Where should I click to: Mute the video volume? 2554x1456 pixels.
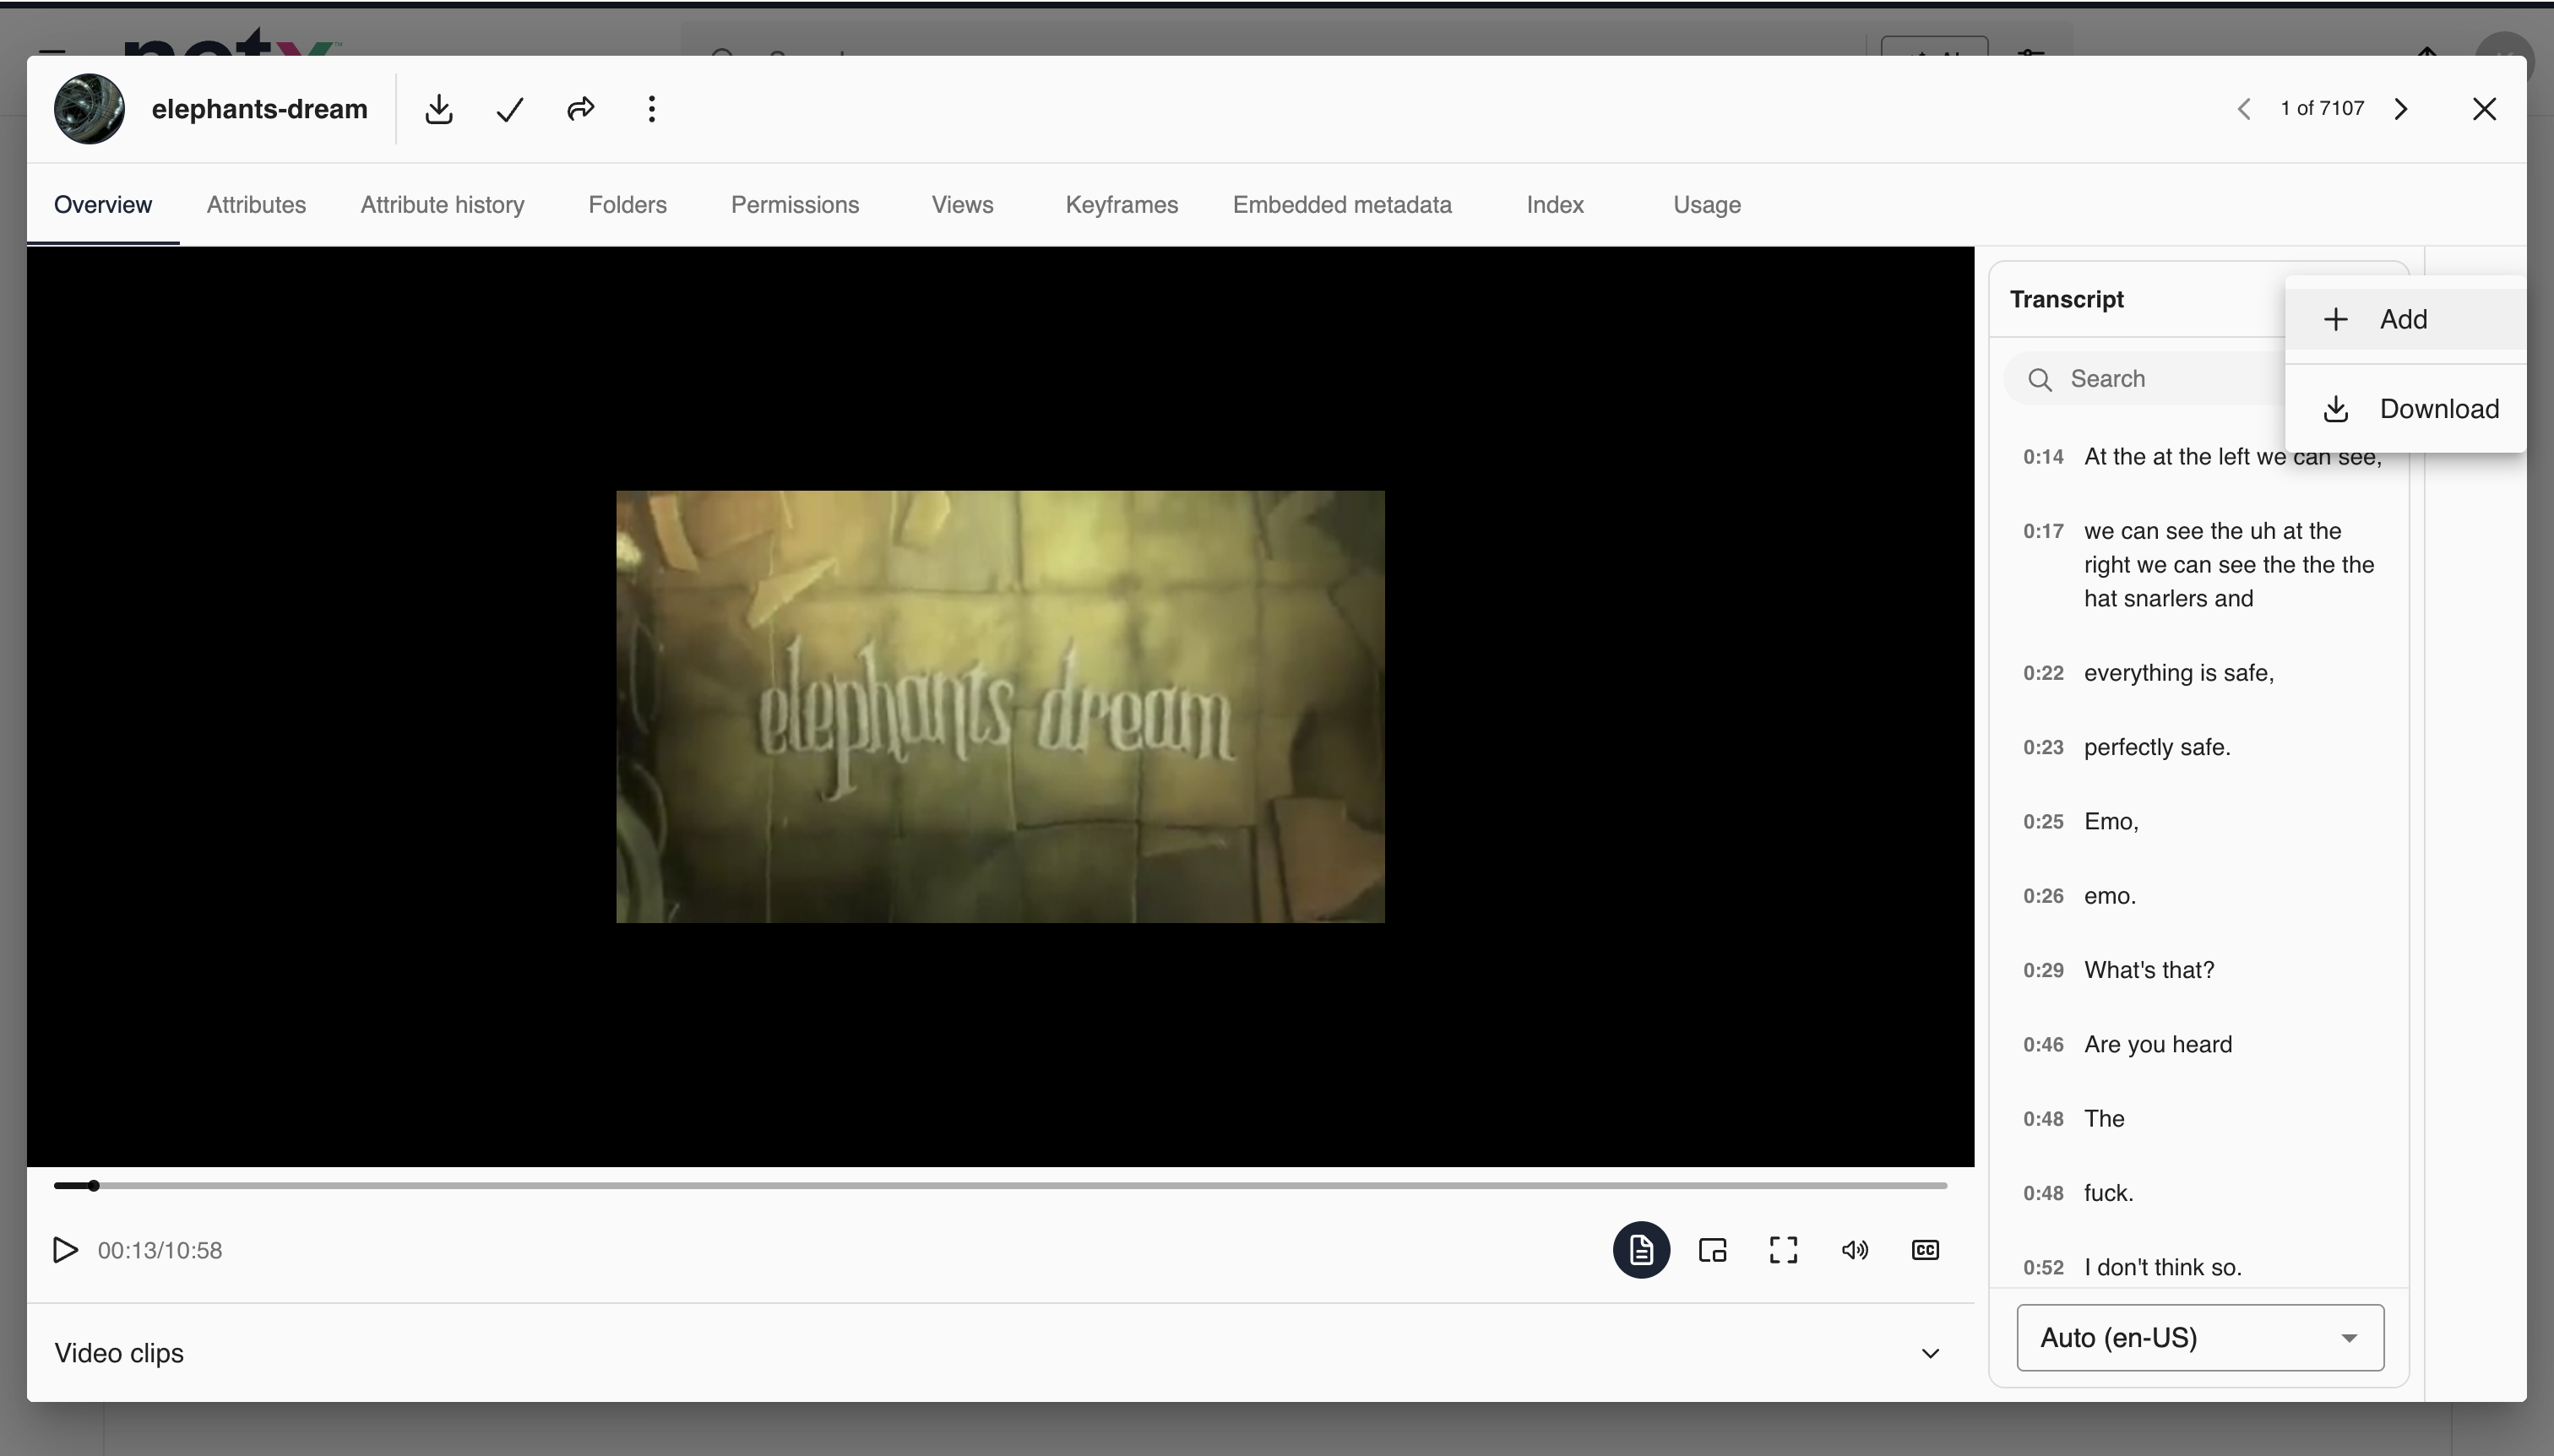point(1855,1250)
